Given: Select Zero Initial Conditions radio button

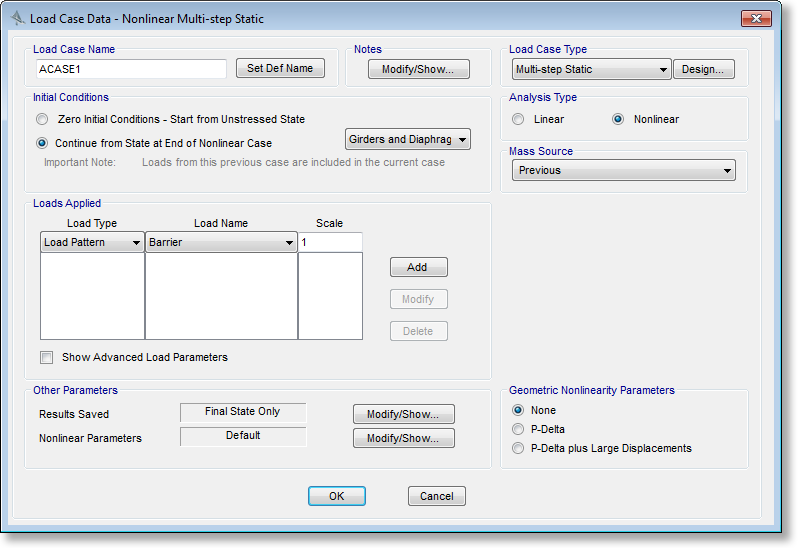Looking at the screenshot, I should tap(42, 119).
